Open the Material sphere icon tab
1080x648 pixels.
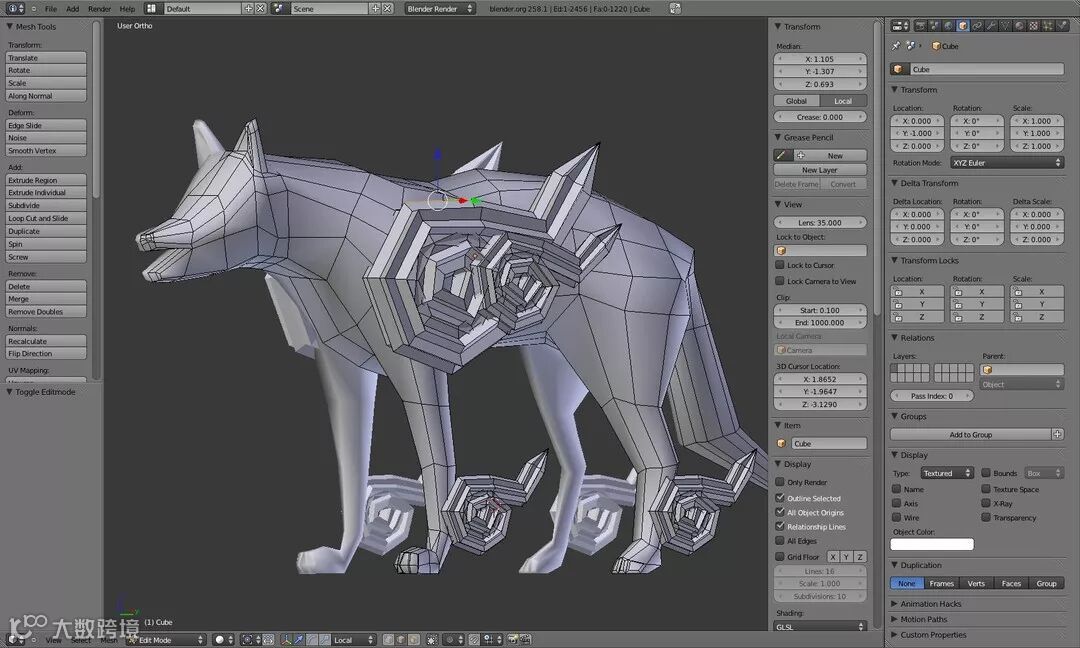point(1019,26)
